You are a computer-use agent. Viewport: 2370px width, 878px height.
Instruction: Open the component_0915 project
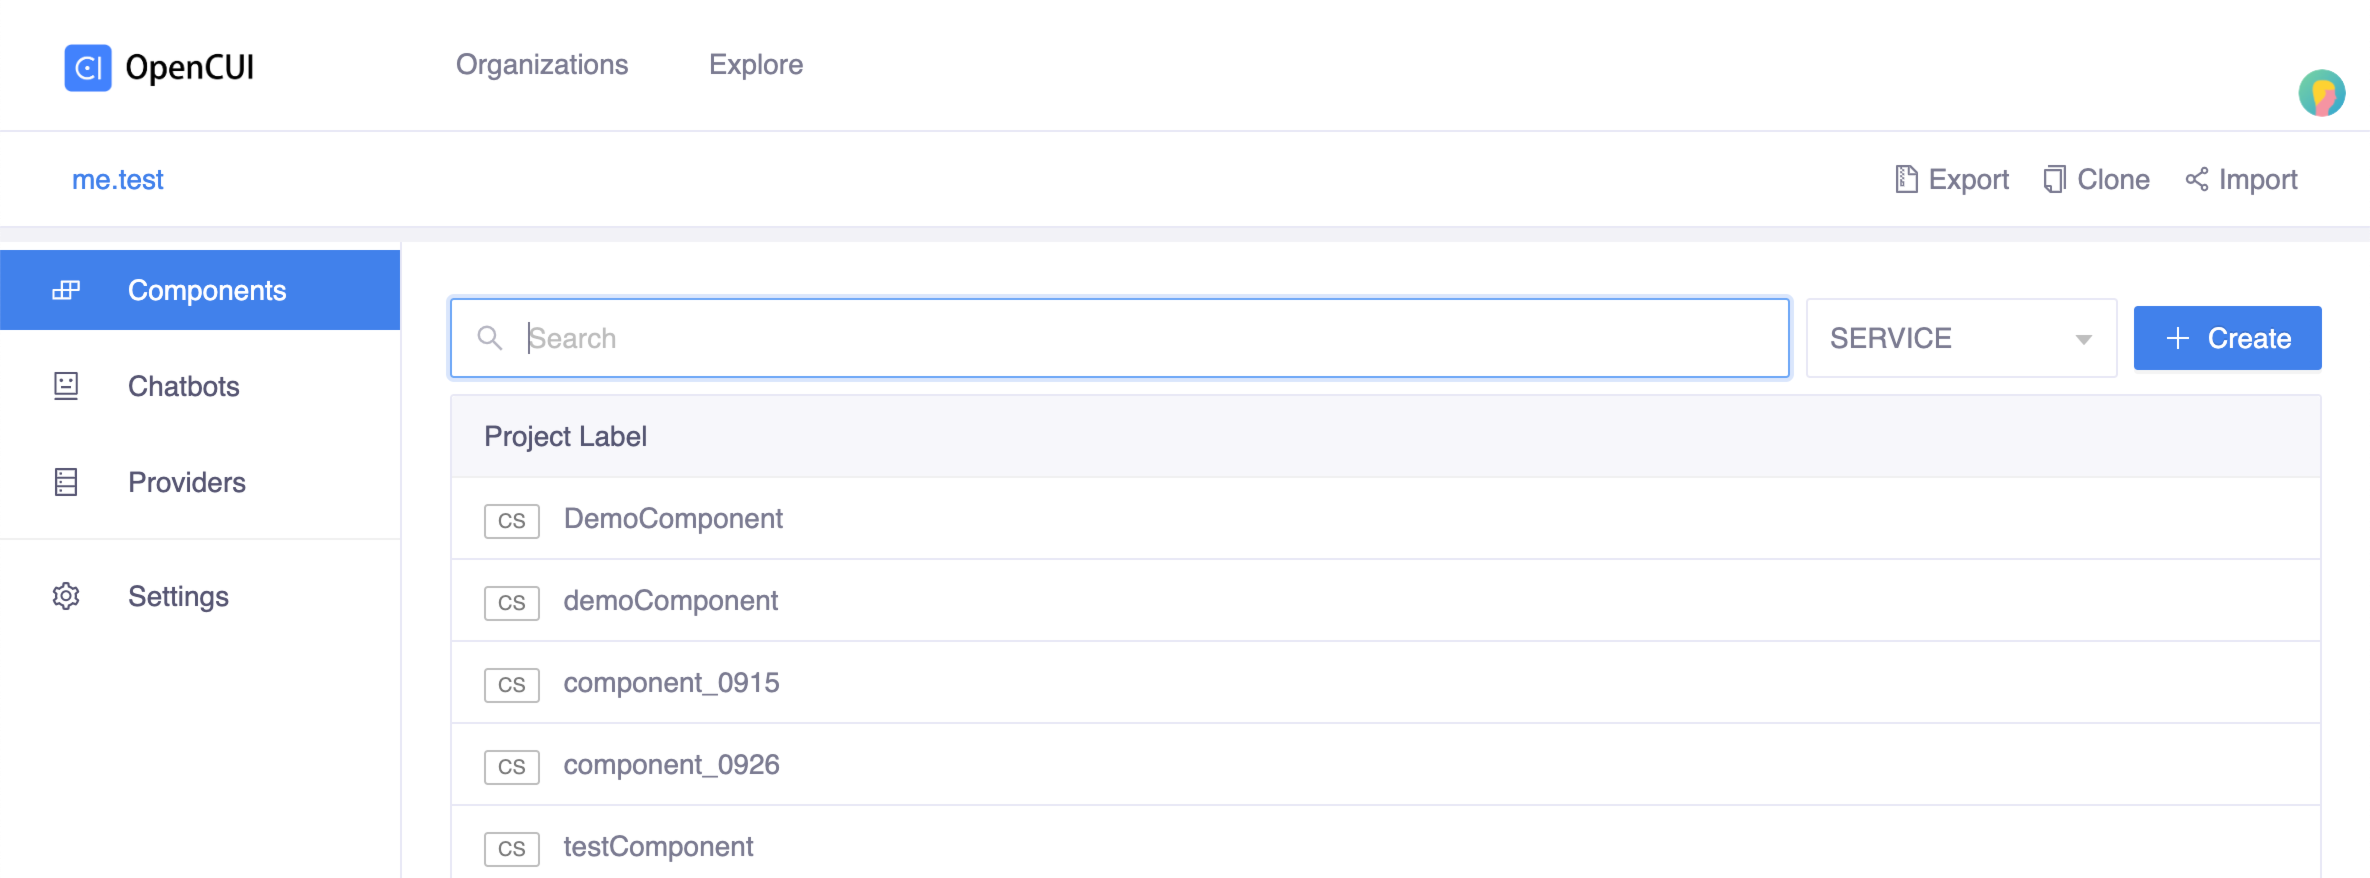coord(671,683)
